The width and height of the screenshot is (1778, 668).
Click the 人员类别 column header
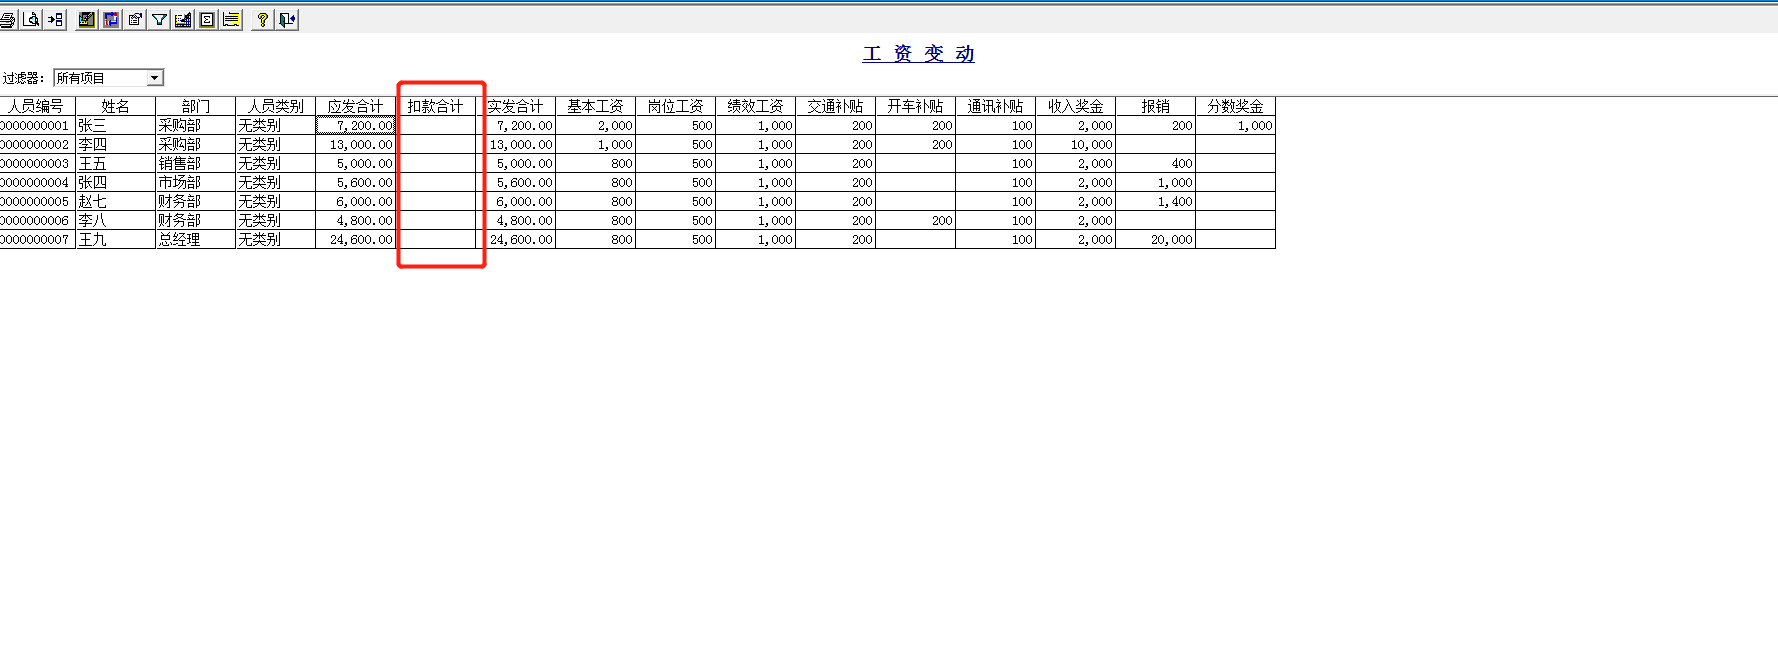275,106
